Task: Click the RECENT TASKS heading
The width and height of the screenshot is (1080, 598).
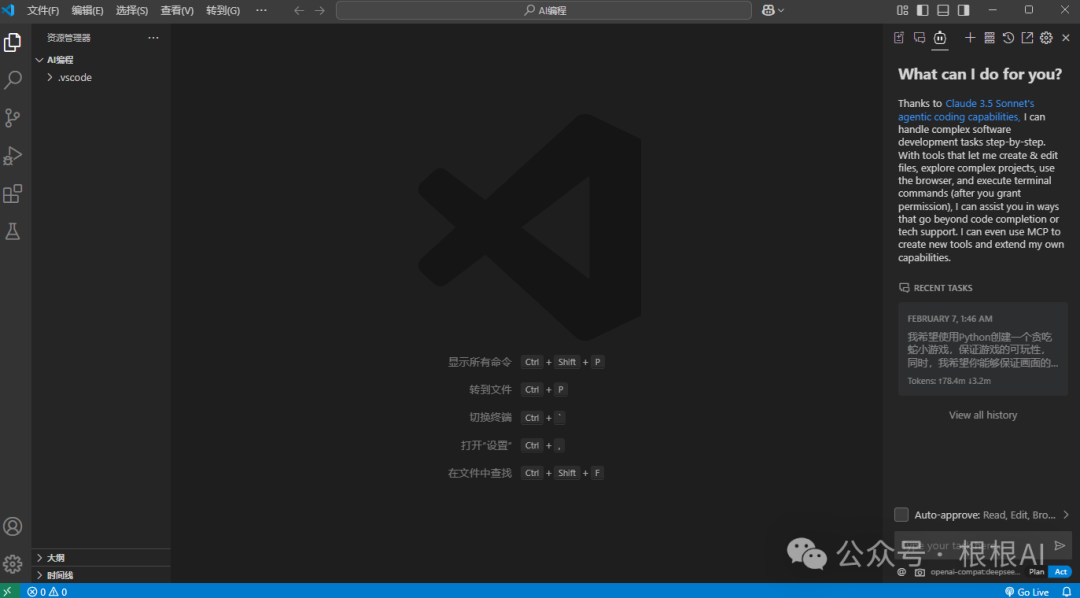Action: point(943,288)
